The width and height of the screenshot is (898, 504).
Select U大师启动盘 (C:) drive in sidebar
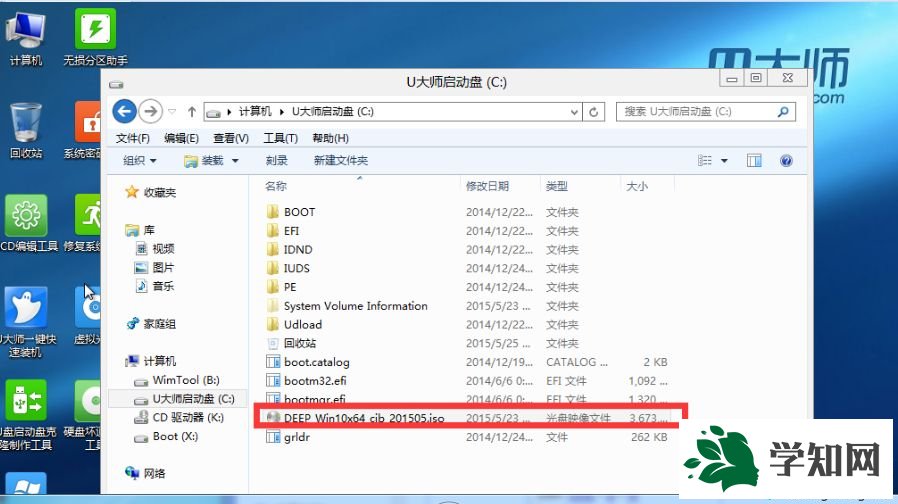pyautogui.click(x=184, y=399)
